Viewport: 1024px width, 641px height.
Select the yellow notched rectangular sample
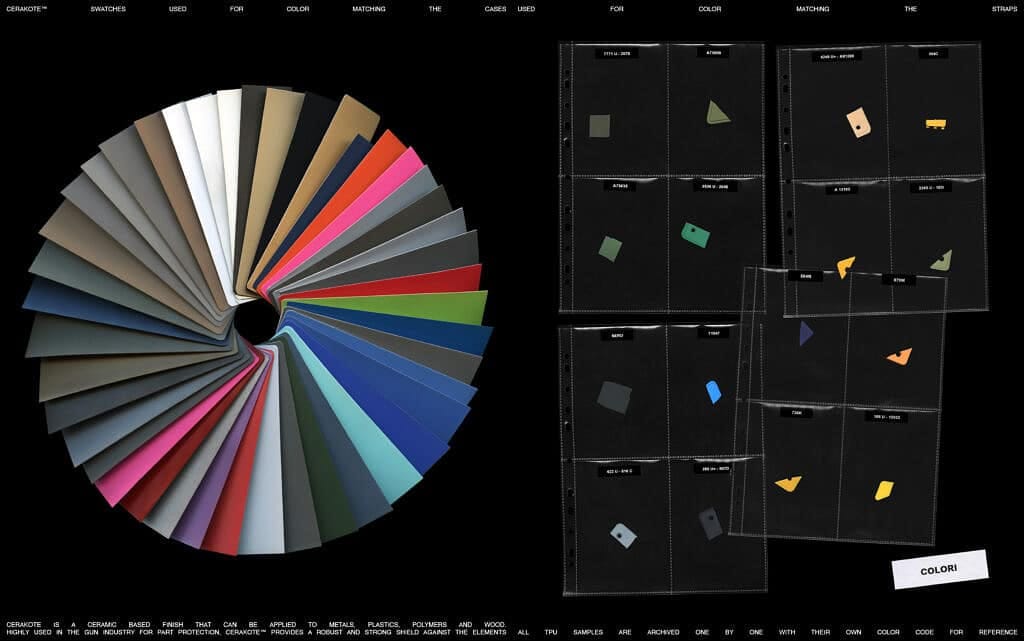(x=936, y=124)
